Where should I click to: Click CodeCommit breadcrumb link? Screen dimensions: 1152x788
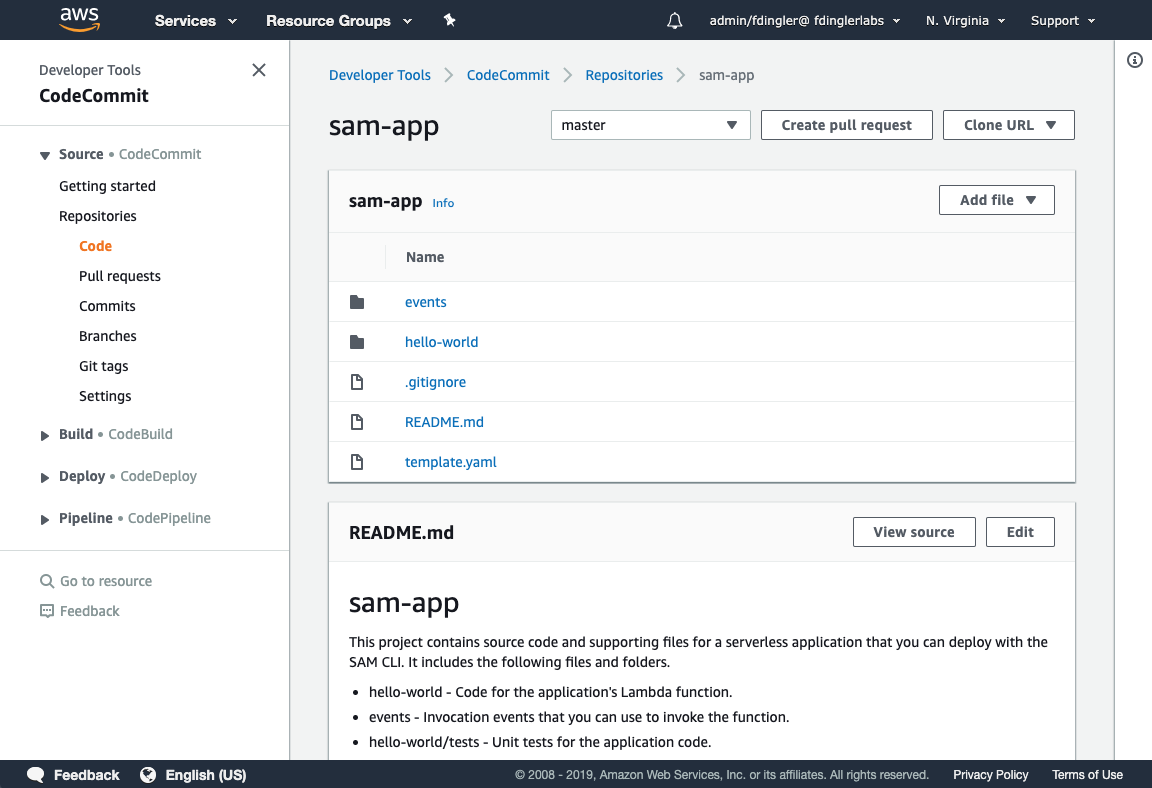508,75
